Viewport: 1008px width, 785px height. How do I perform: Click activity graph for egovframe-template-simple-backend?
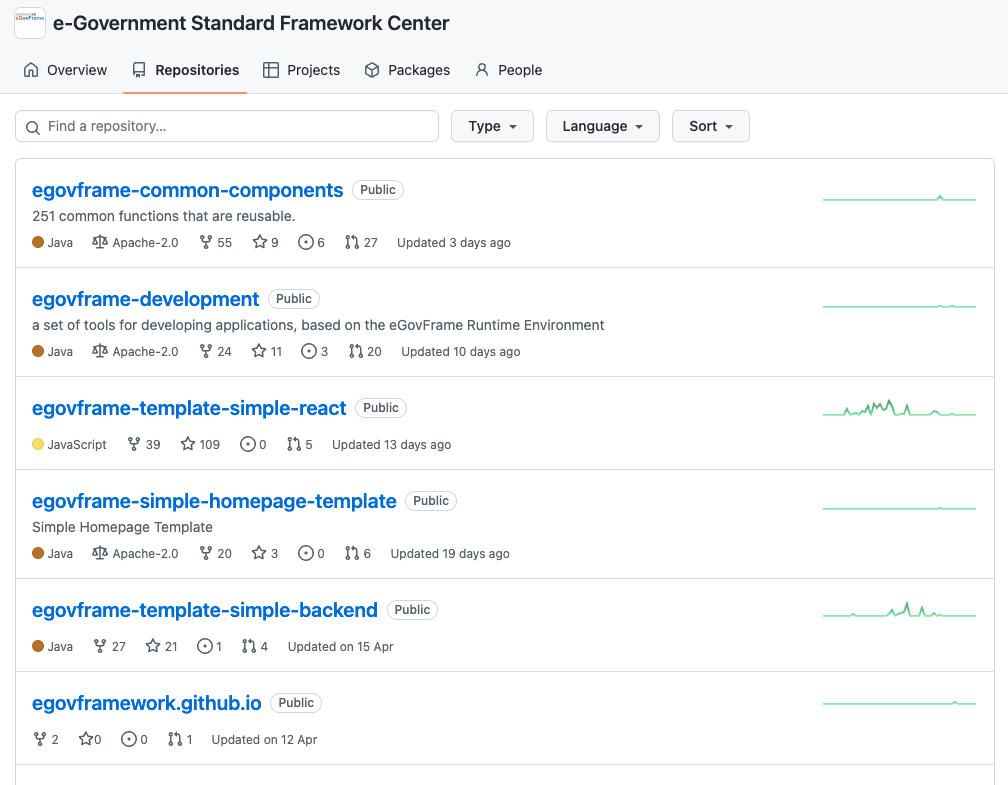(899, 609)
